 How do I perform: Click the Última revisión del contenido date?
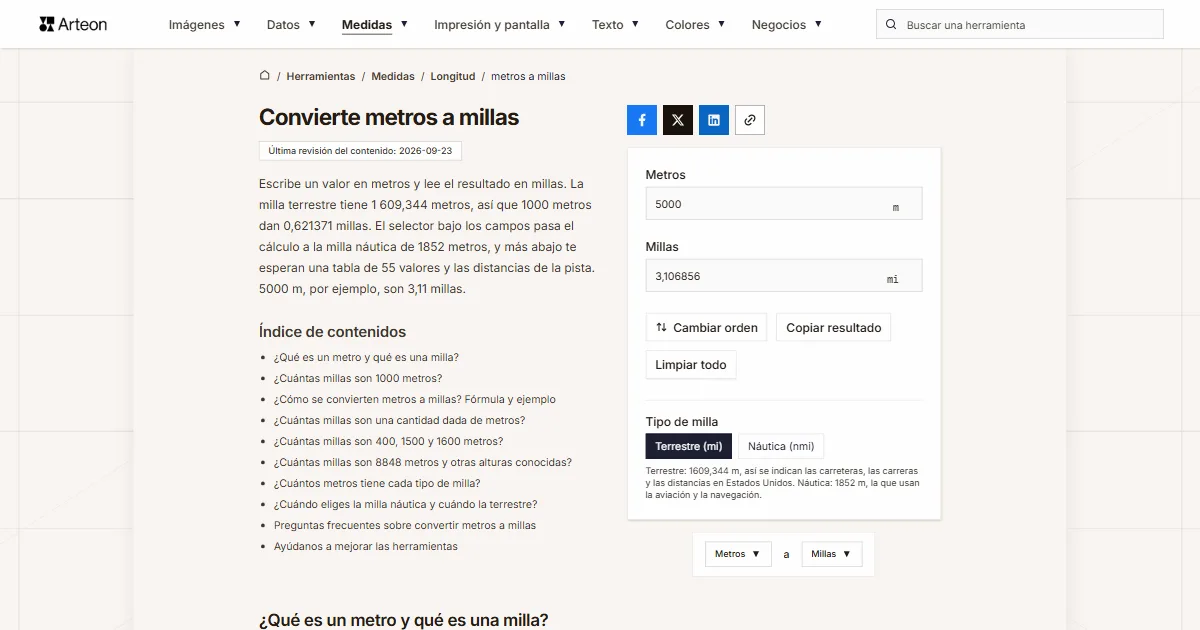coord(360,151)
